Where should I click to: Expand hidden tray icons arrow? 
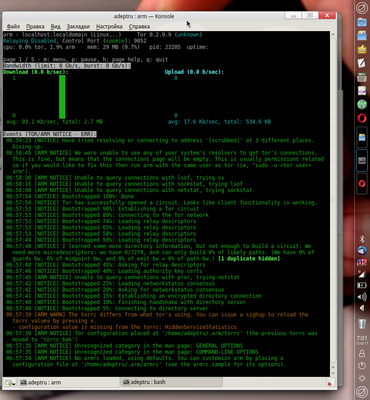click(362, 308)
